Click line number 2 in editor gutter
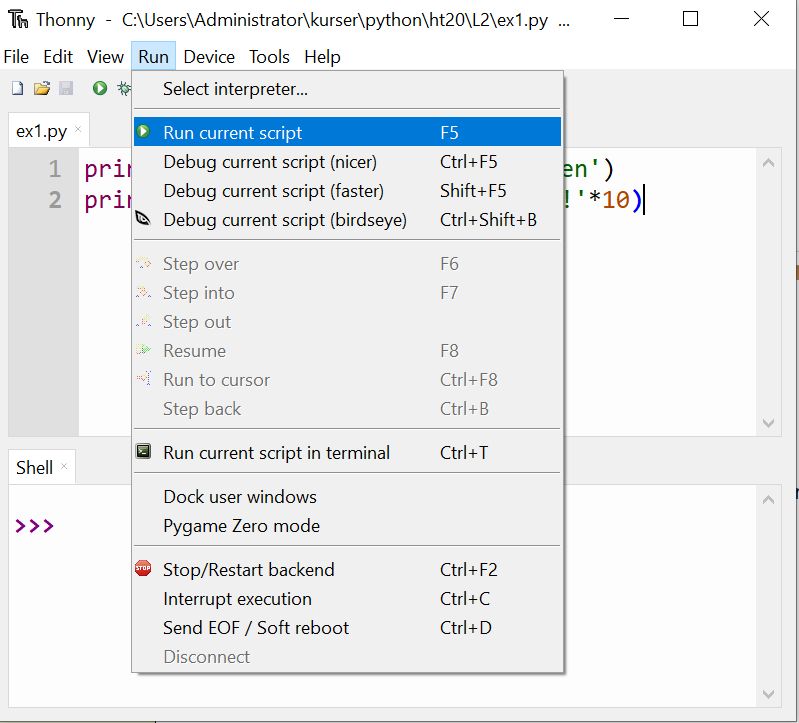 click(55, 200)
